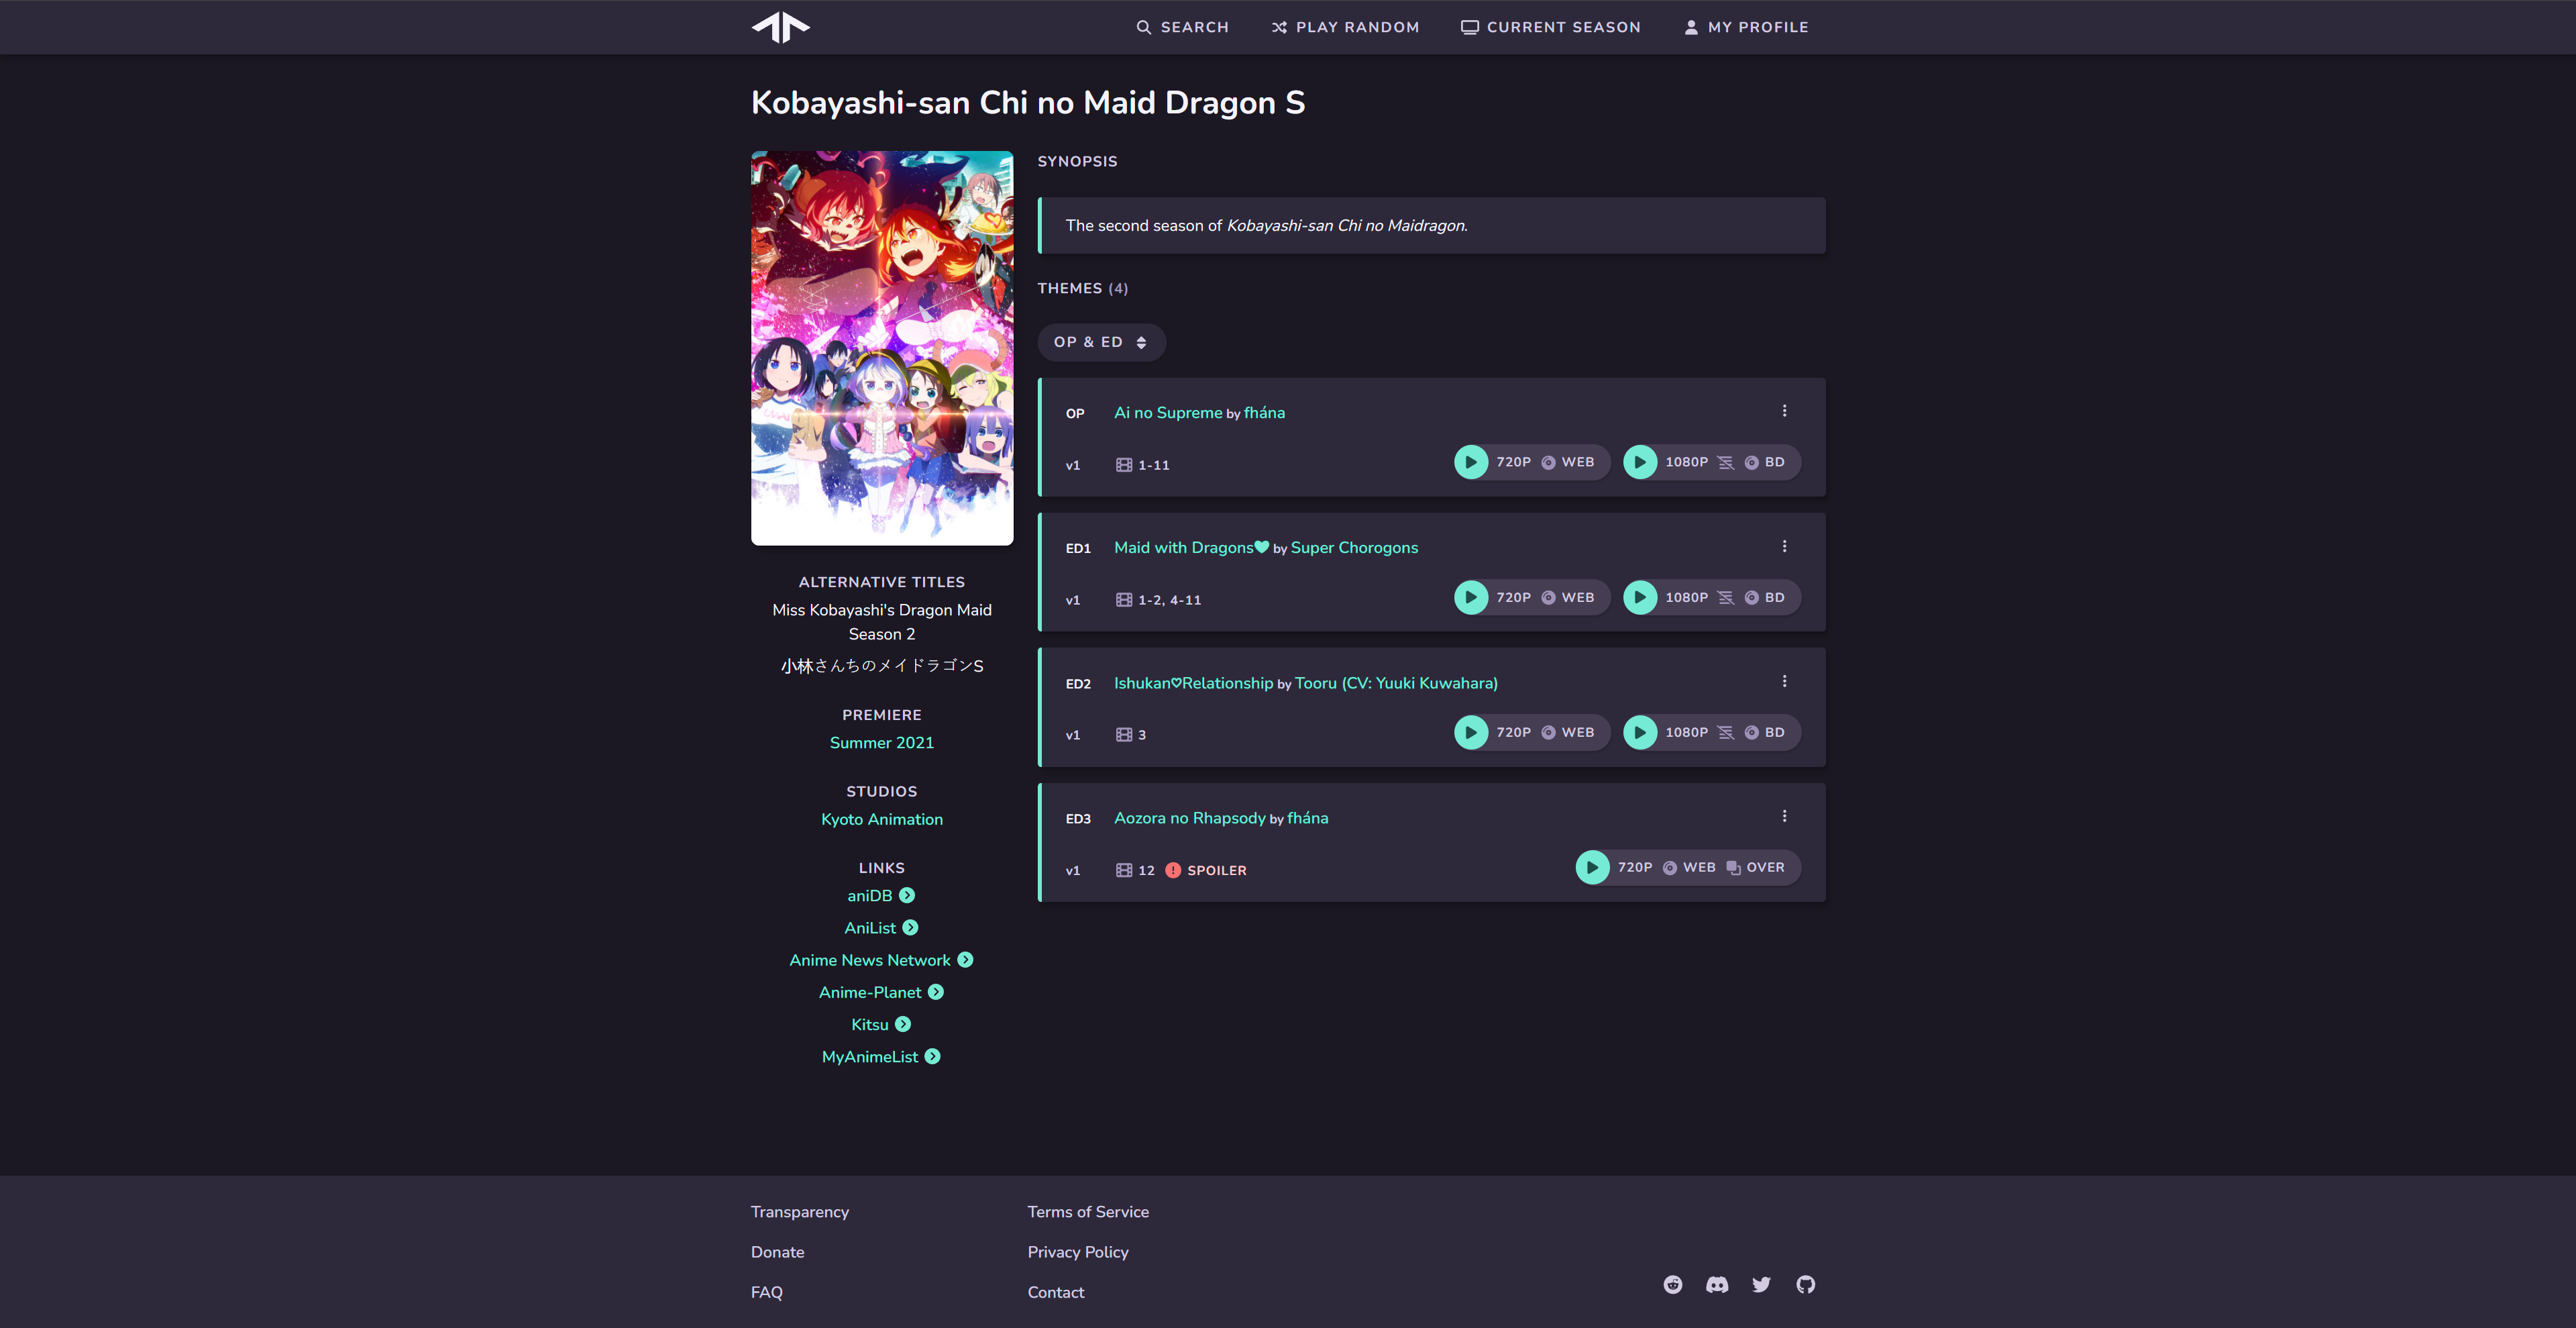Open the Reddit icon in the footer
Image resolution: width=2576 pixels, height=1328 pixels.
click(x=1672, y=1284)
